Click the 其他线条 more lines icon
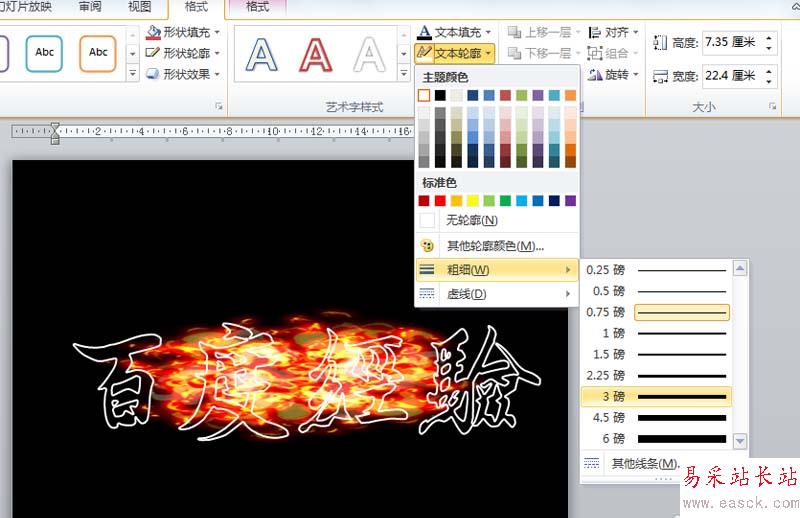Image resolution: width=800 pixels, height=518 pixels. 592,463
